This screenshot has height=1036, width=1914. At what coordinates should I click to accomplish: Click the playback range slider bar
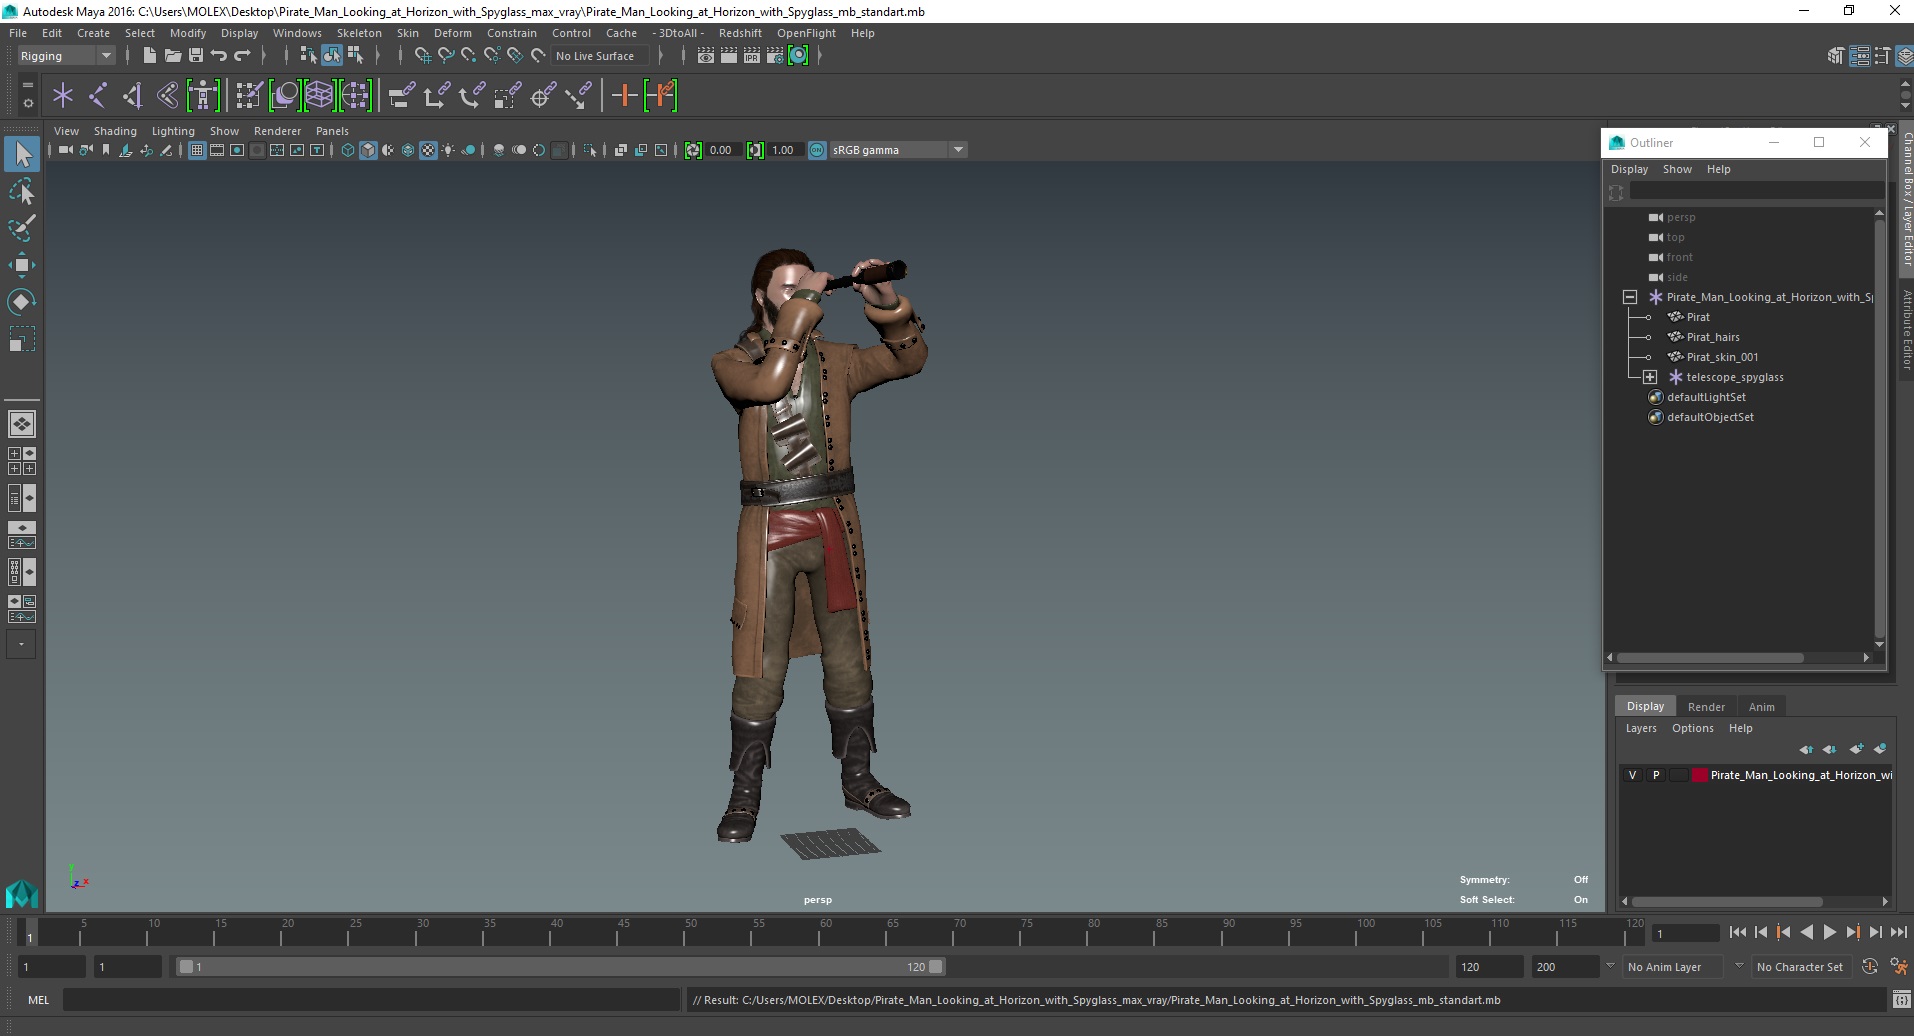560,967
